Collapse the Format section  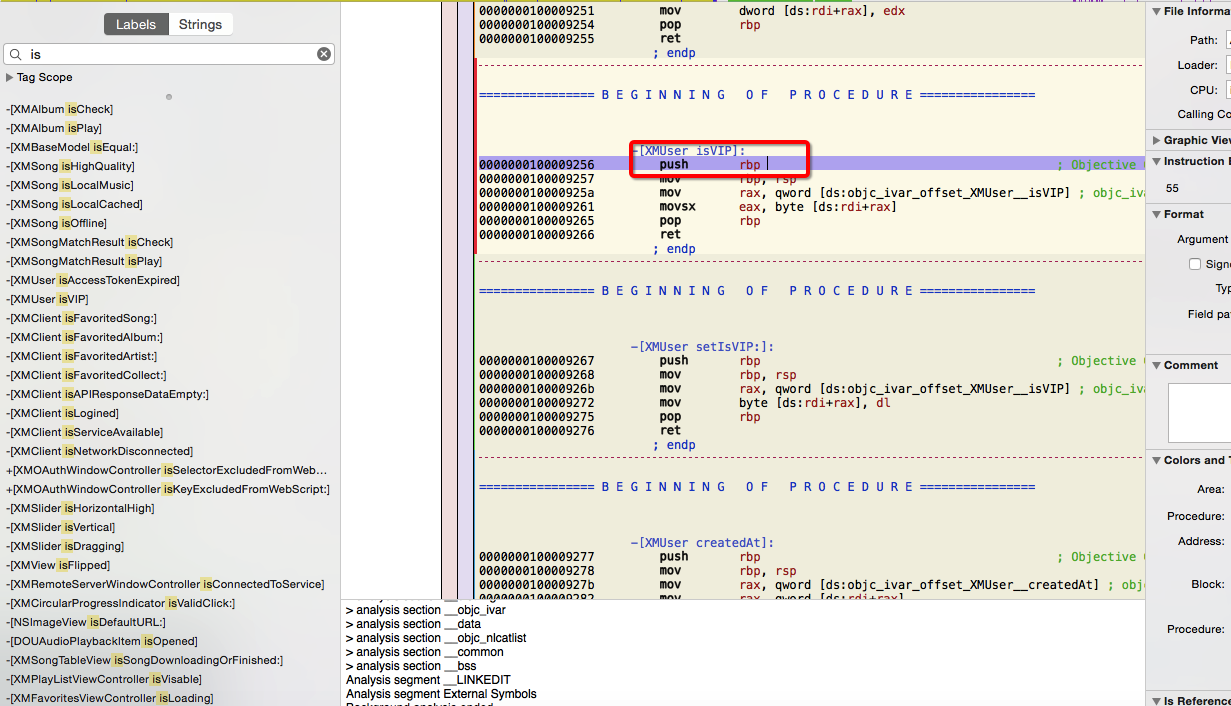coord(1156,214)
